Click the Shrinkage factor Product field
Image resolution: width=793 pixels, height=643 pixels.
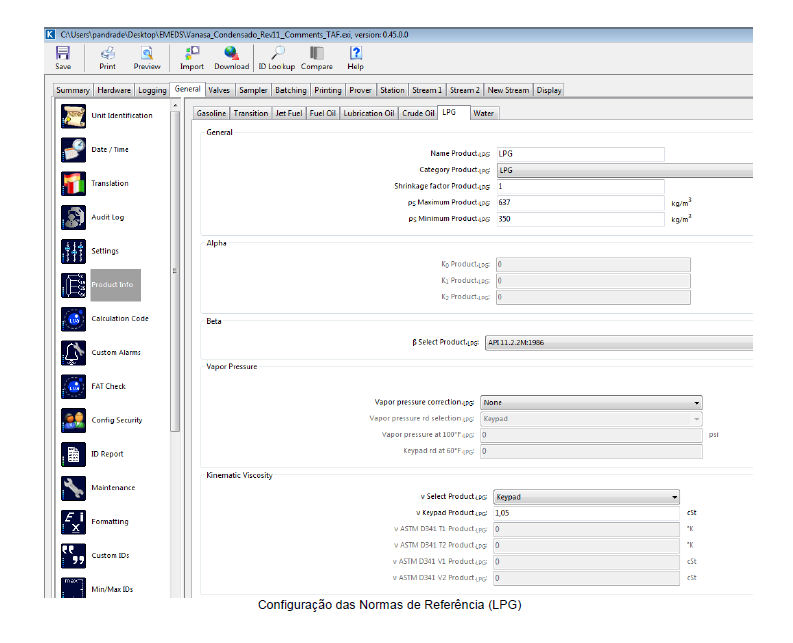[580, 187]
